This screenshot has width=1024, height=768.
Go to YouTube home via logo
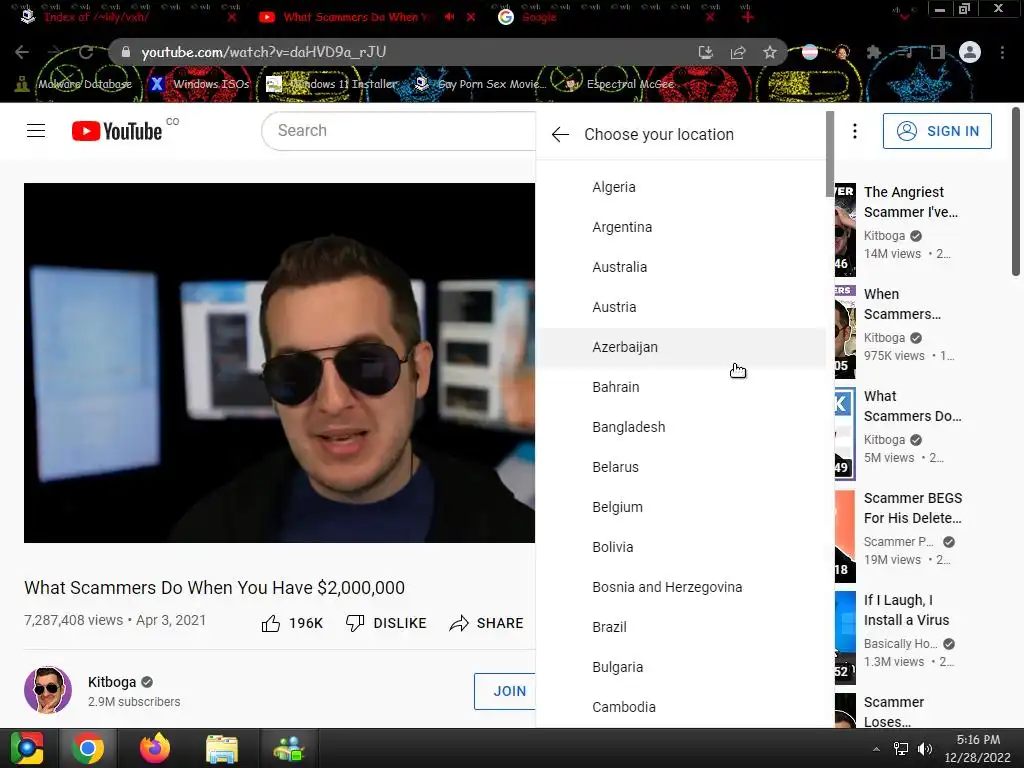tap(116, 131)
